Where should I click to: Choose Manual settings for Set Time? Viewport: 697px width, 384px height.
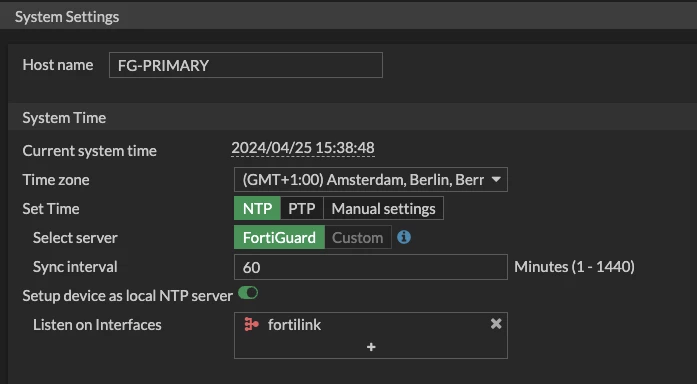point(383,208)
